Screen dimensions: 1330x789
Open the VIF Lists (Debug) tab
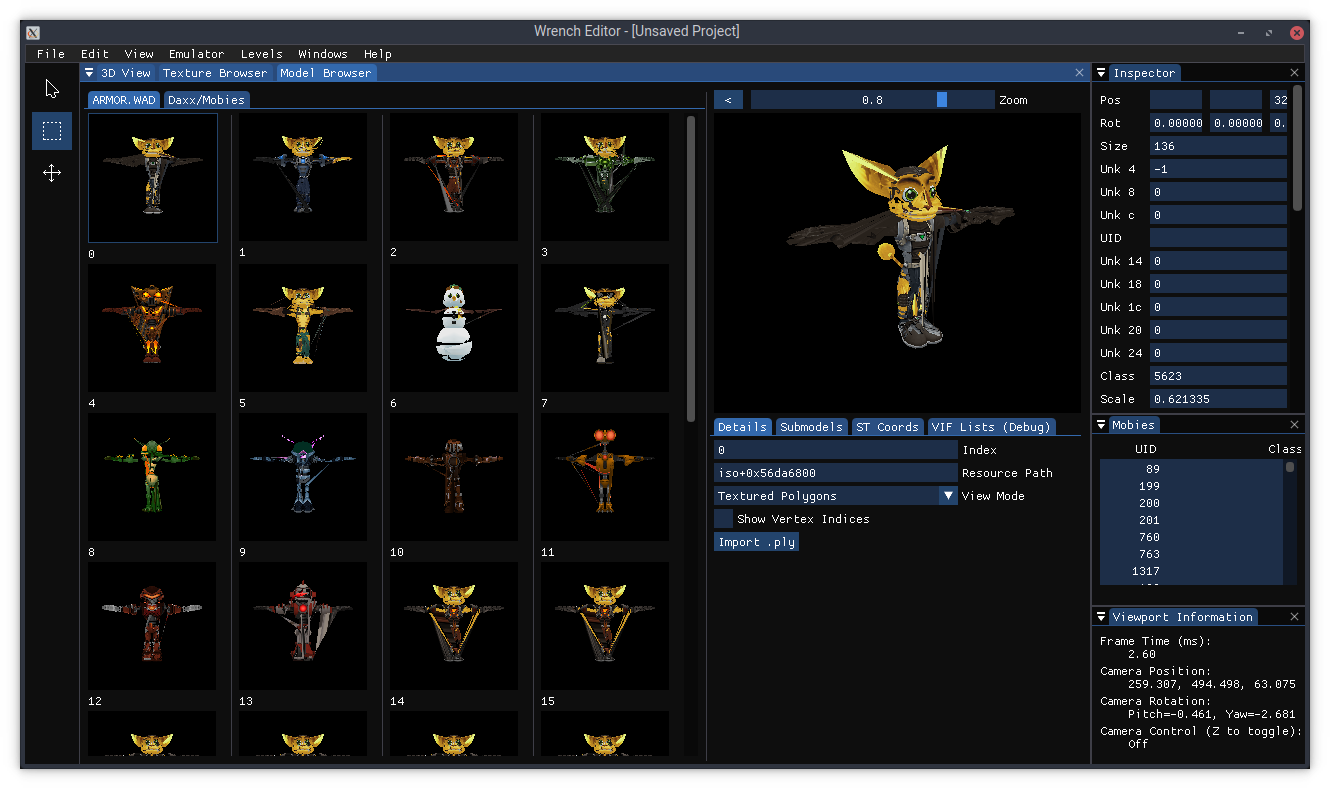click(x=991, y=427)
